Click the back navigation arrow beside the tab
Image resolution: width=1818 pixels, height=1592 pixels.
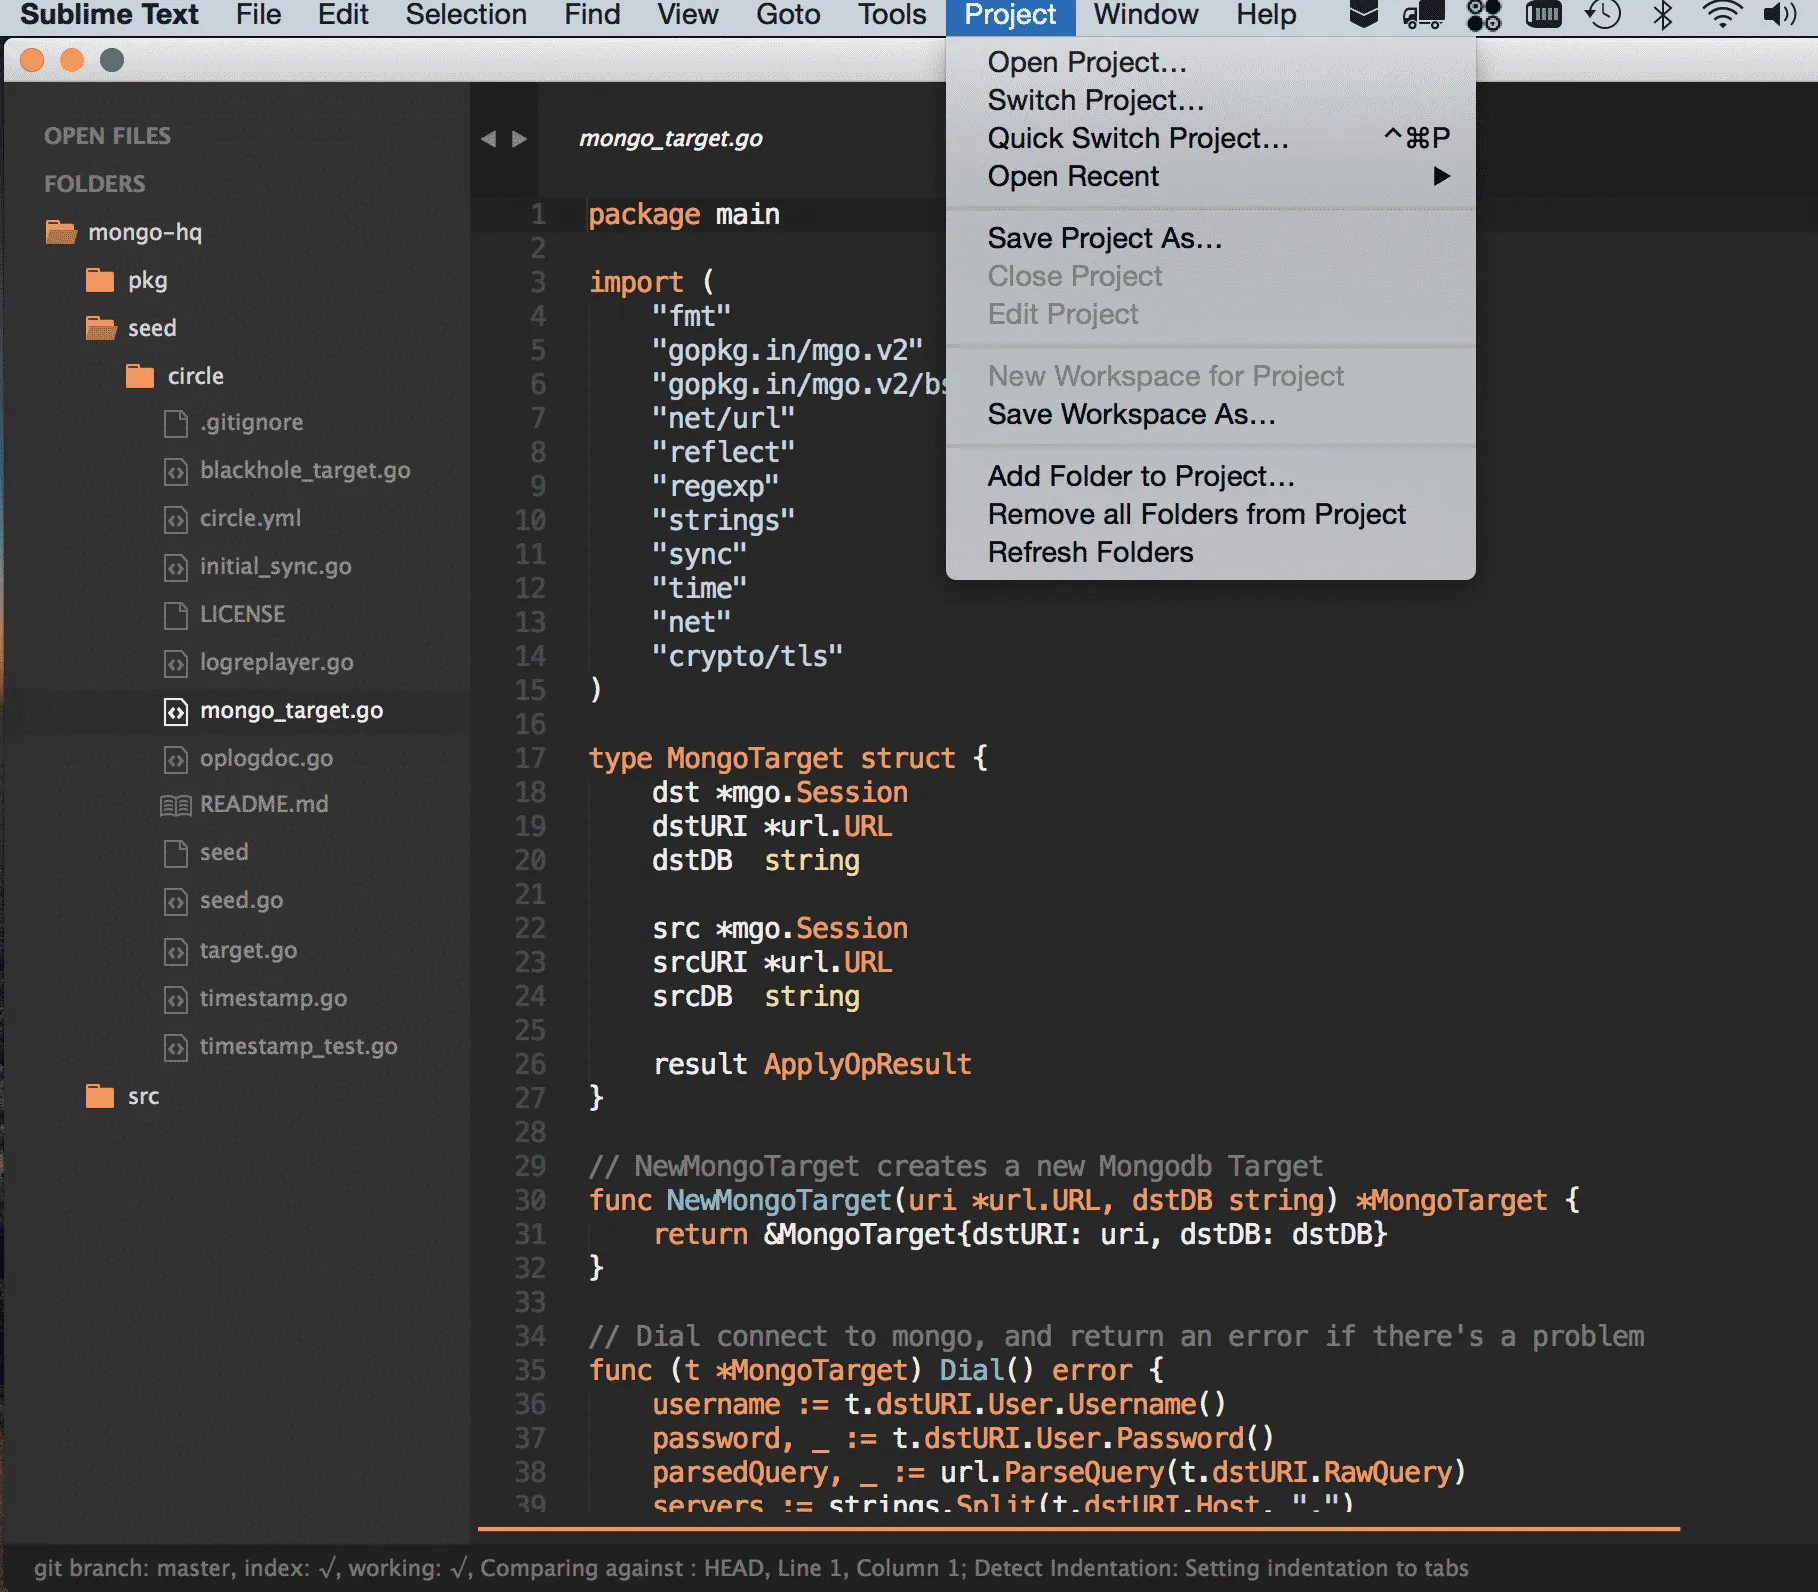pos(489,139)
